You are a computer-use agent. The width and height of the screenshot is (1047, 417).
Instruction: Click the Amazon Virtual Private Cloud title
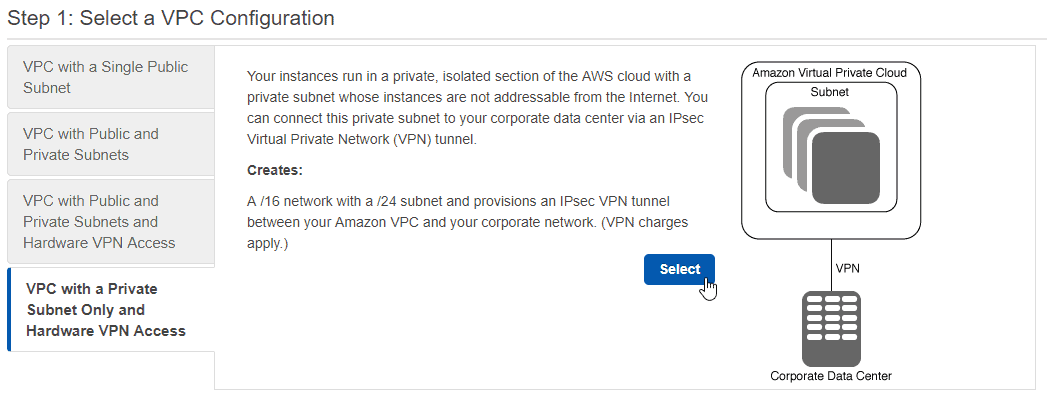click(829, 72)
